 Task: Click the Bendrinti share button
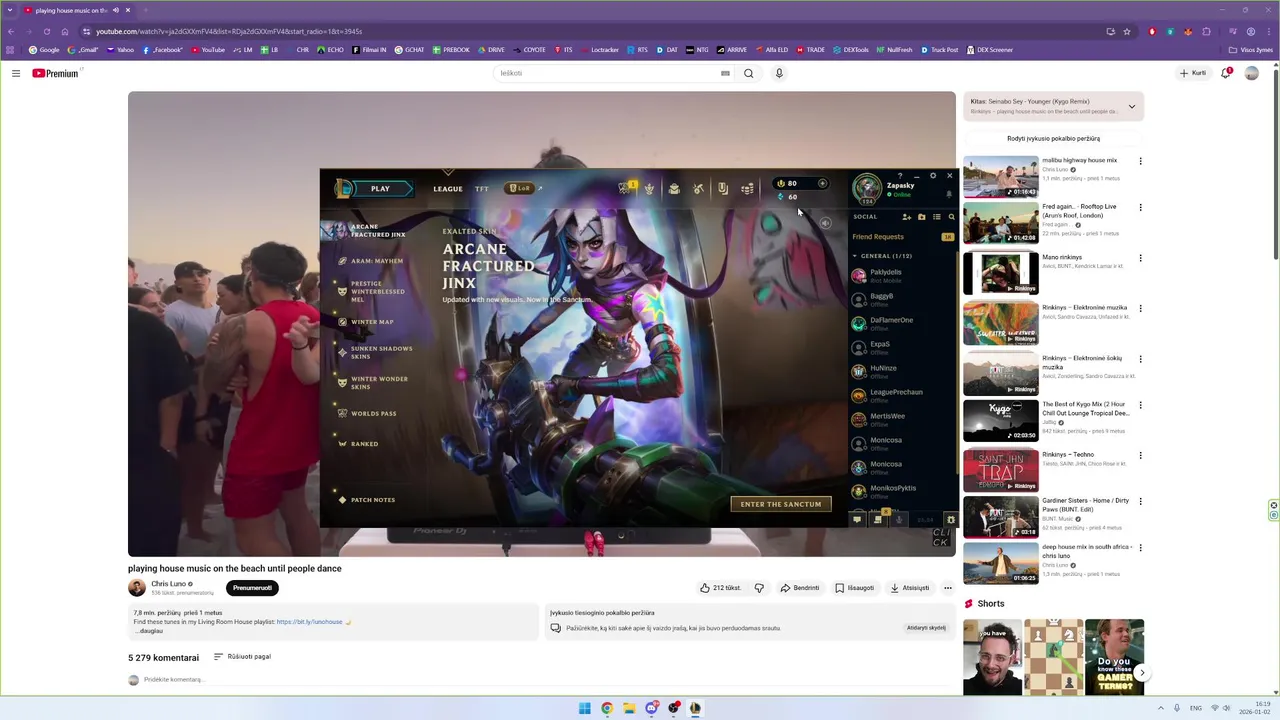800,588
